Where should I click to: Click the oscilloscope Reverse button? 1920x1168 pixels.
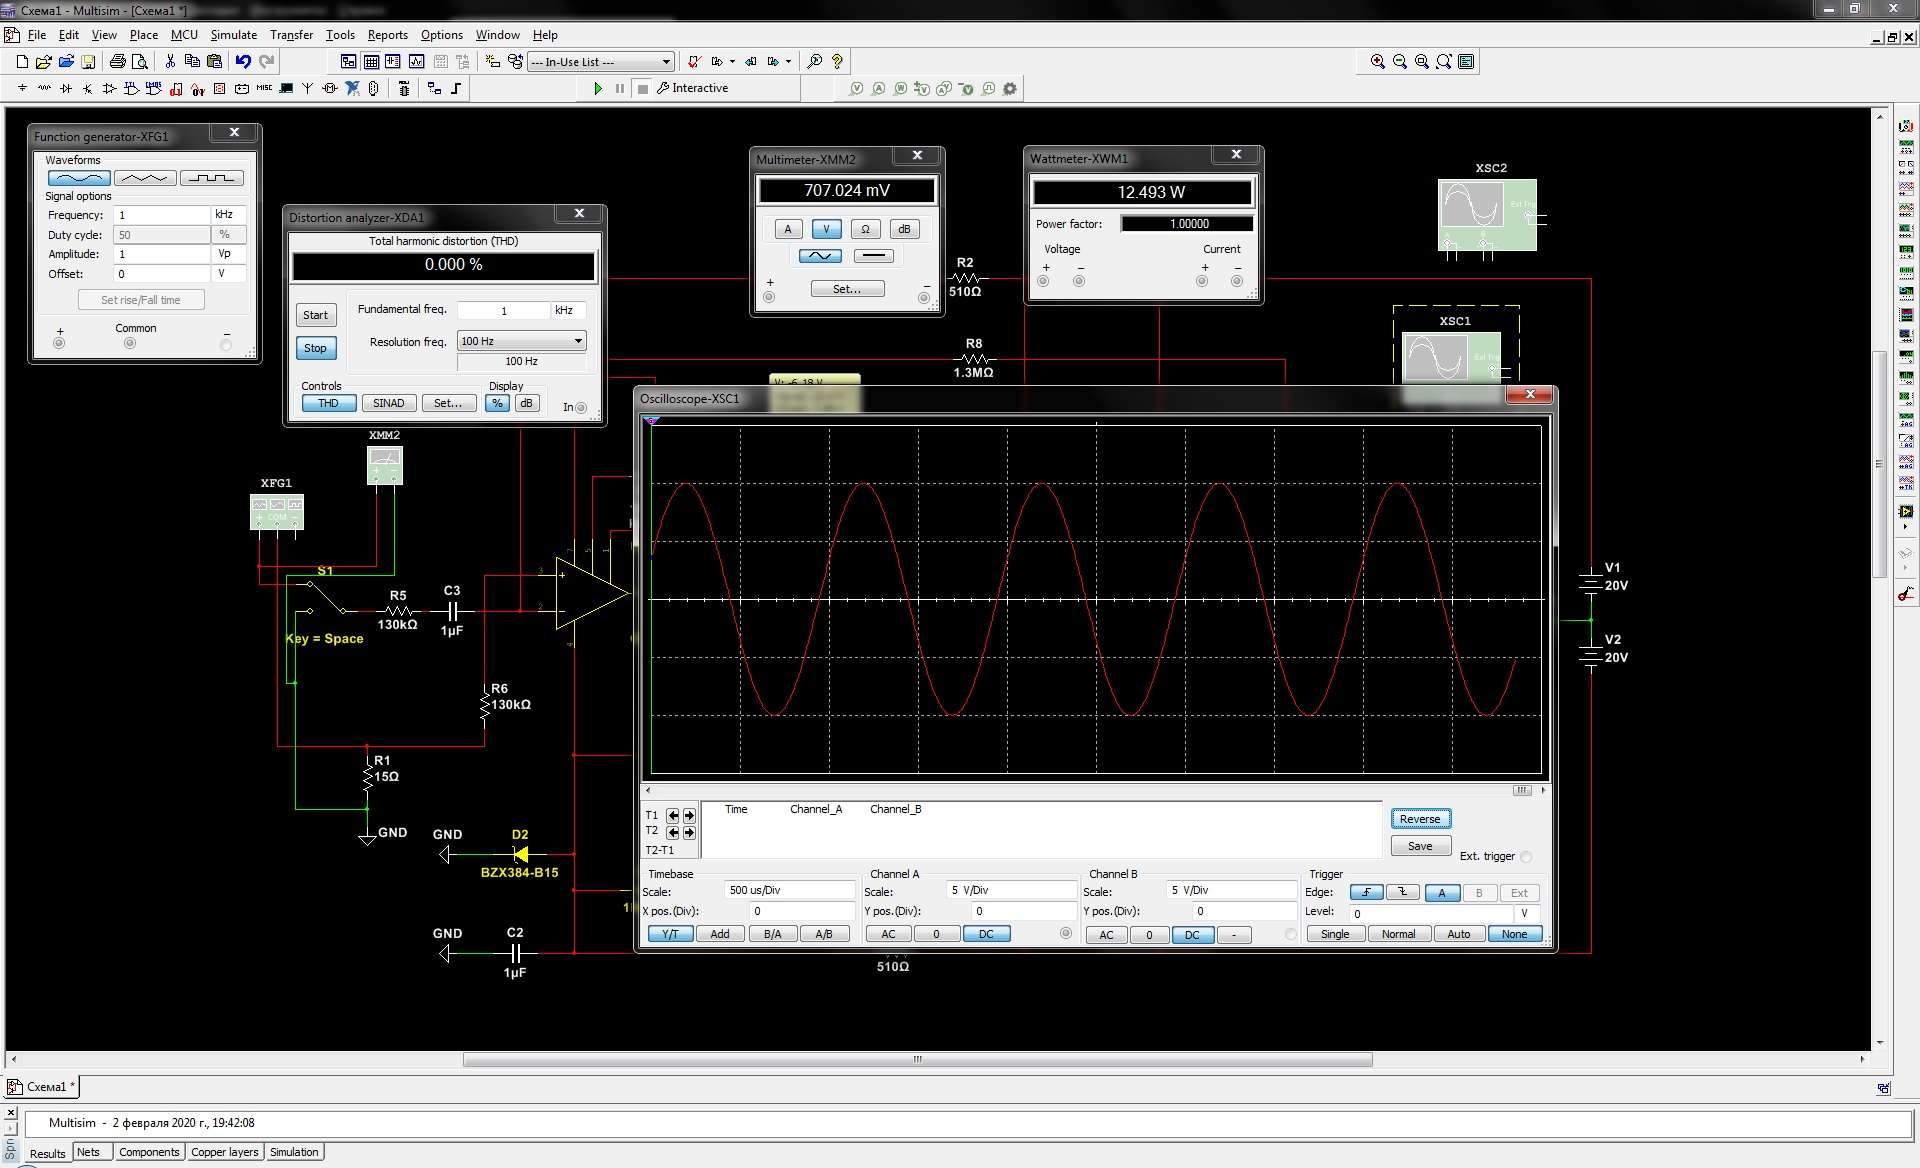pos(1420,818)
